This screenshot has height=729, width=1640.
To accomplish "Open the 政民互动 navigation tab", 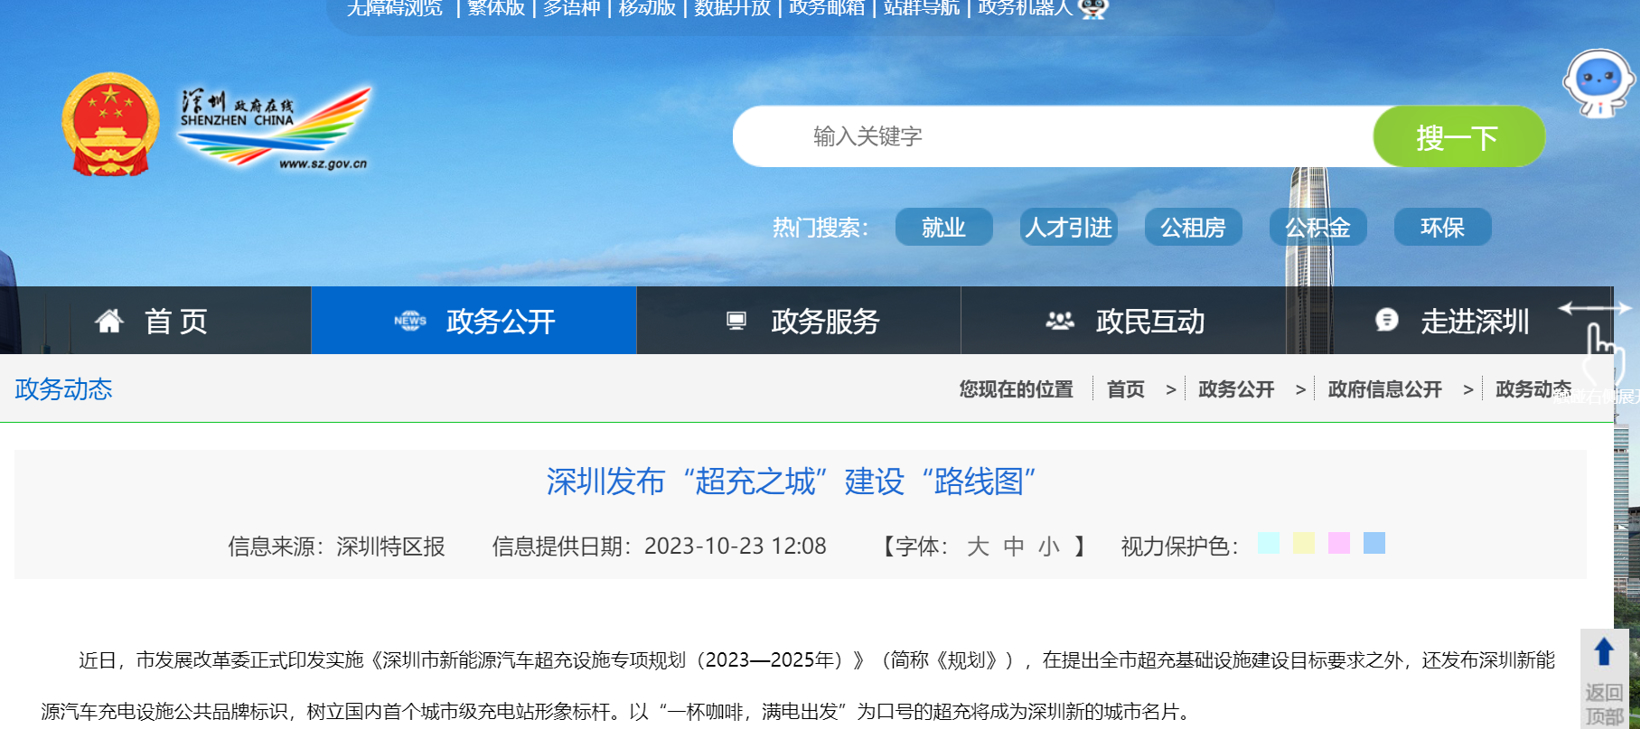I will click(1123, 321).
